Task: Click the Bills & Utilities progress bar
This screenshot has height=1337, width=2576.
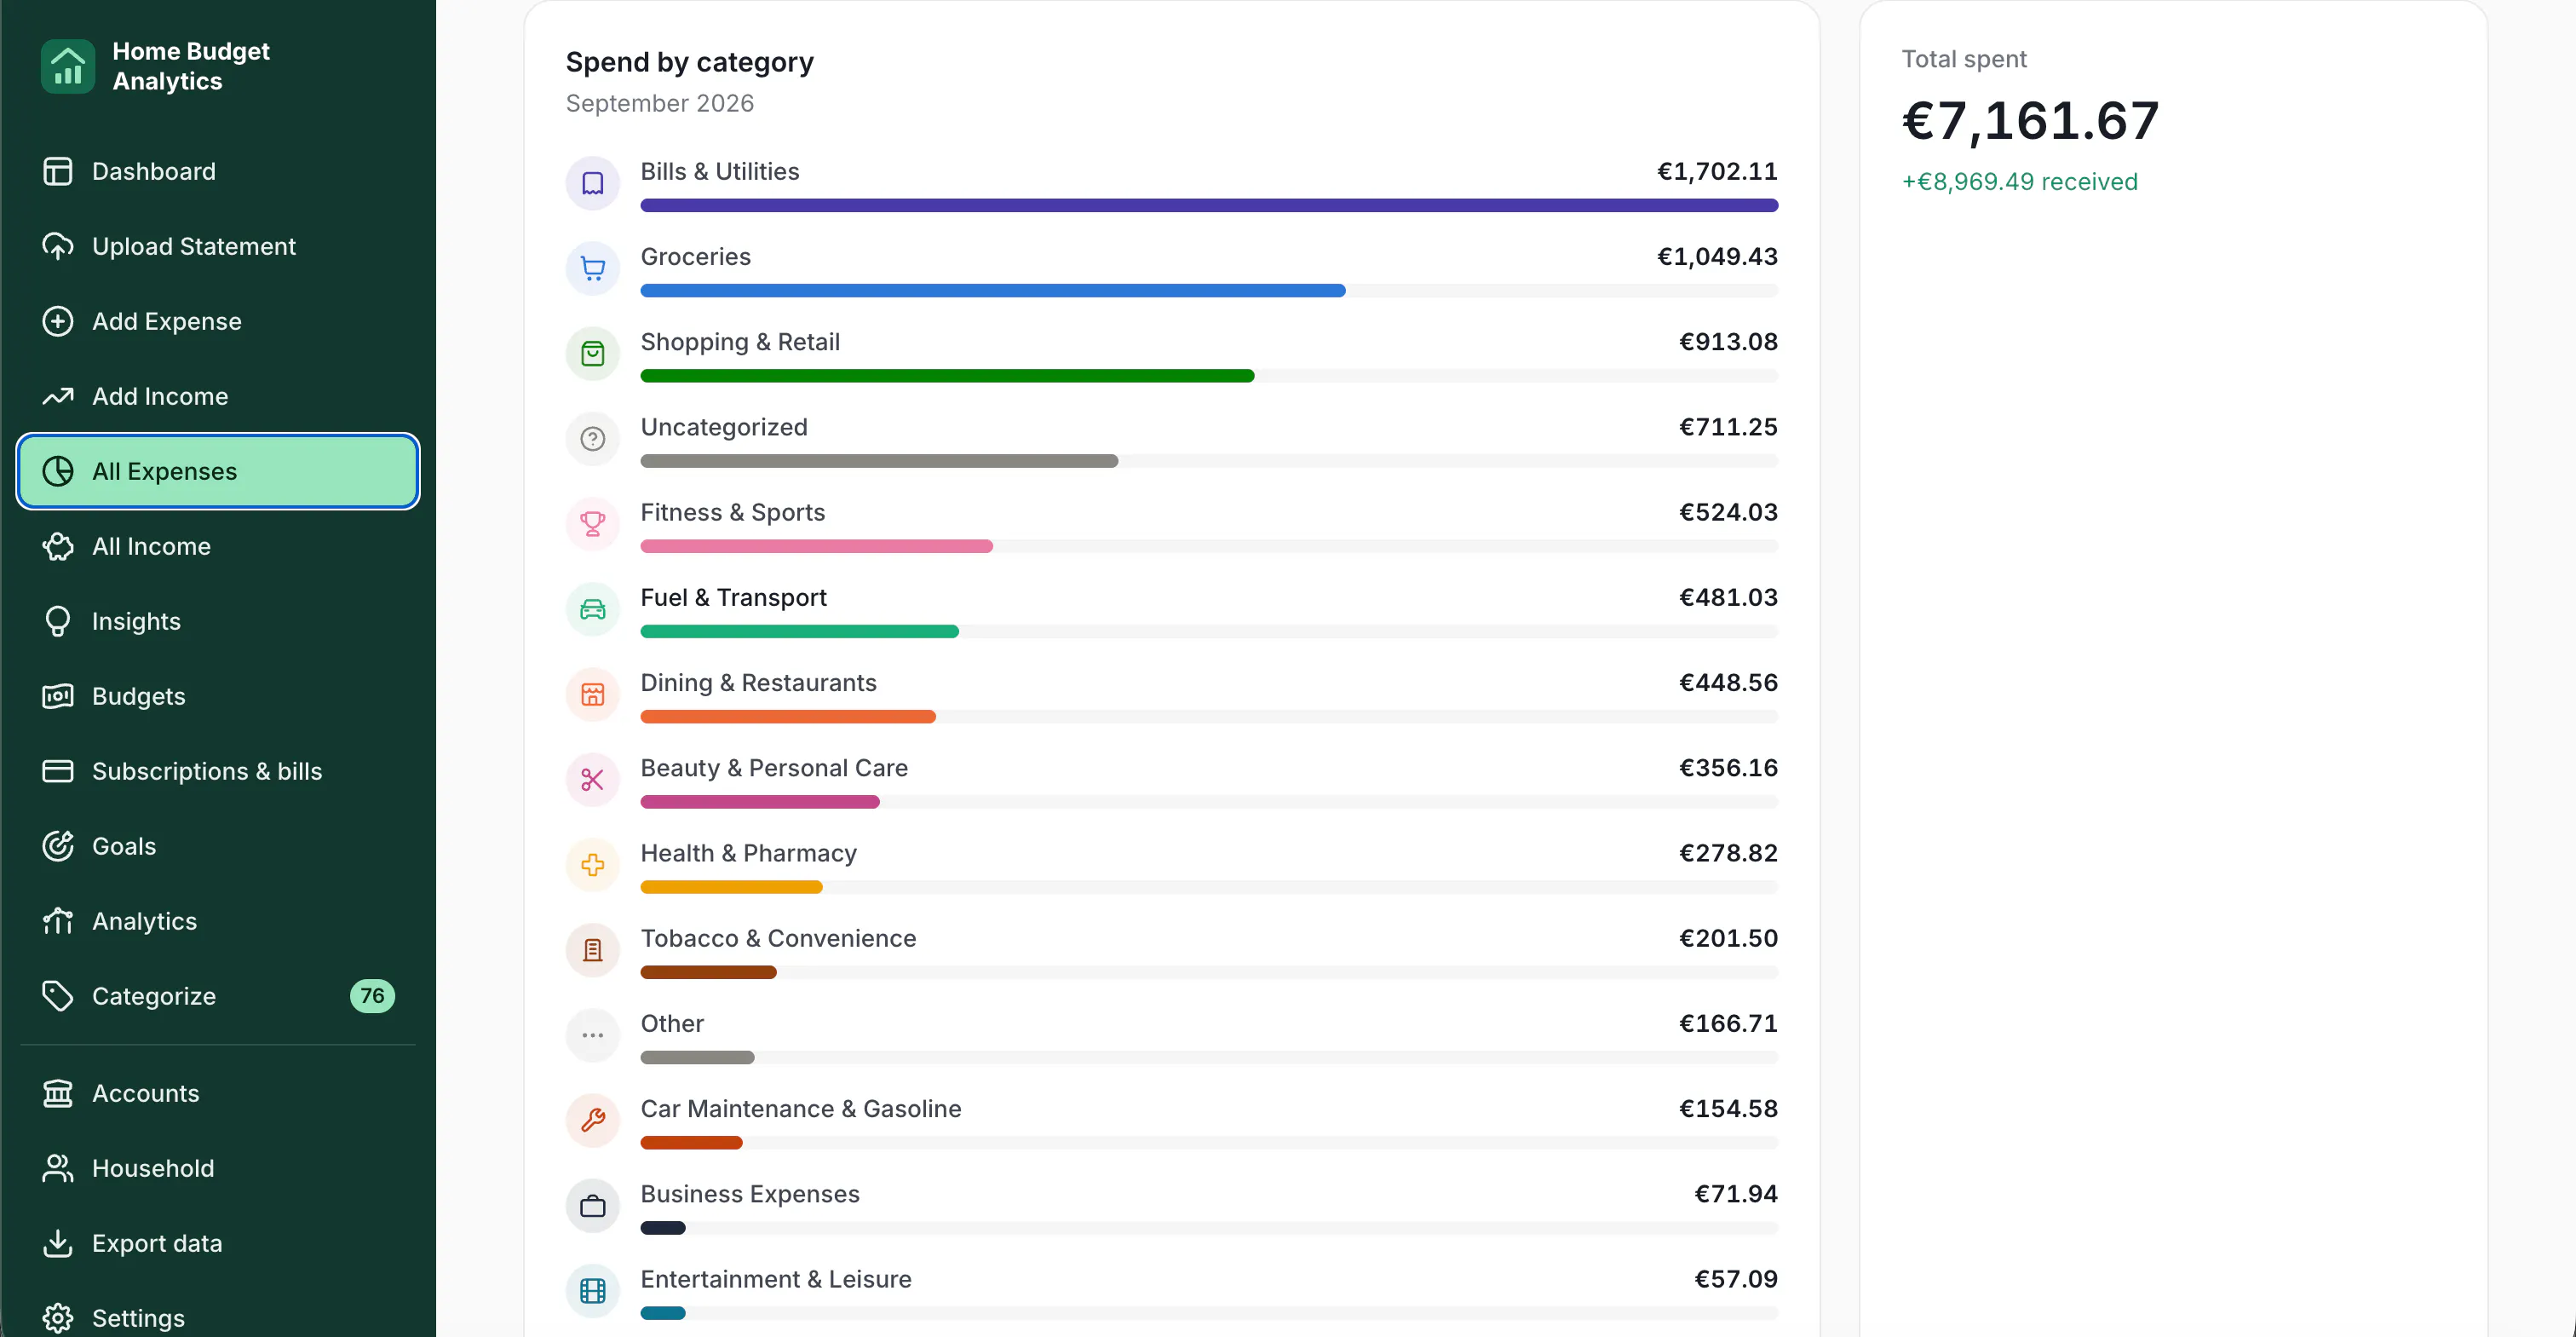Action: (x=1209, y=205)
